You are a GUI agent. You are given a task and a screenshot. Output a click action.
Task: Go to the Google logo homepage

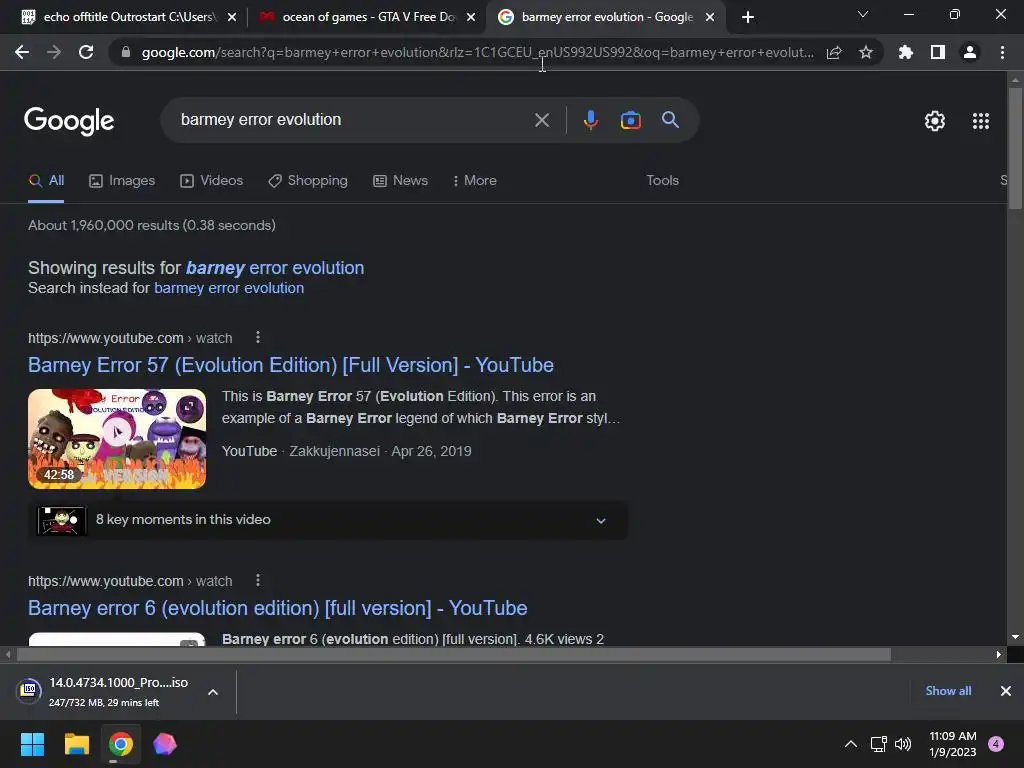(69, 121)
